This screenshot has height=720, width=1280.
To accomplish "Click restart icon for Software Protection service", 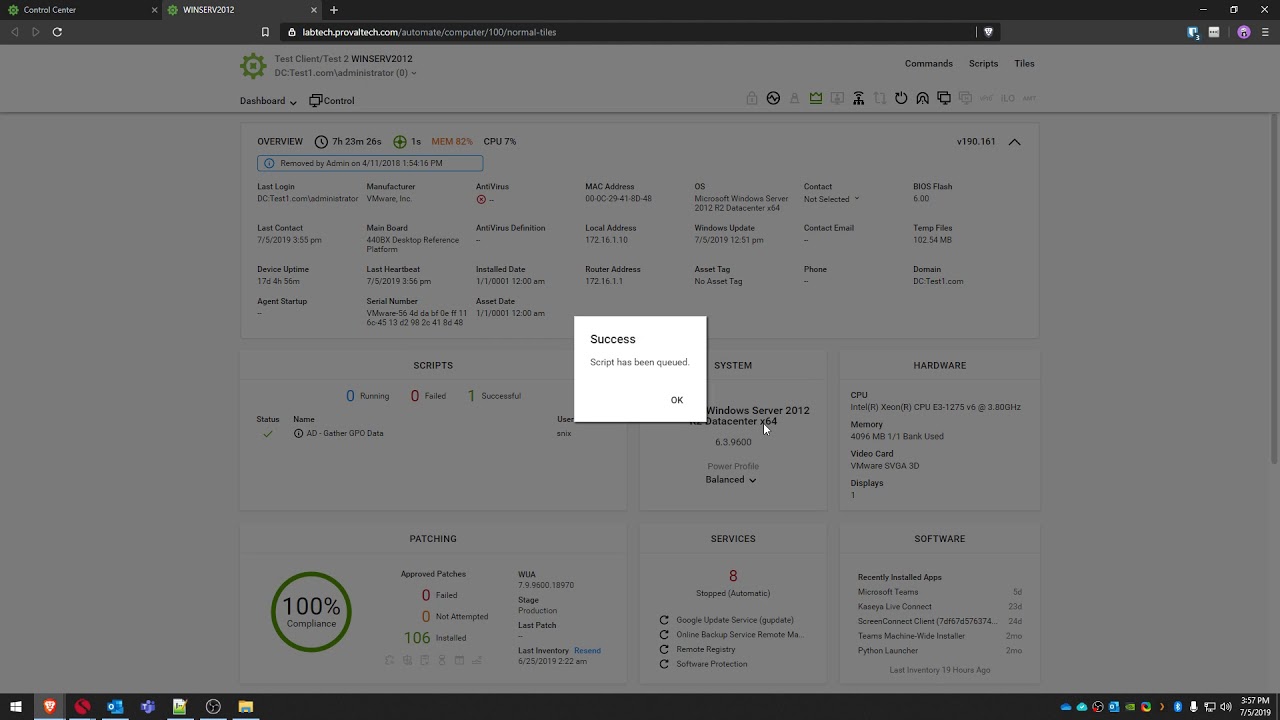I will 664,664.
